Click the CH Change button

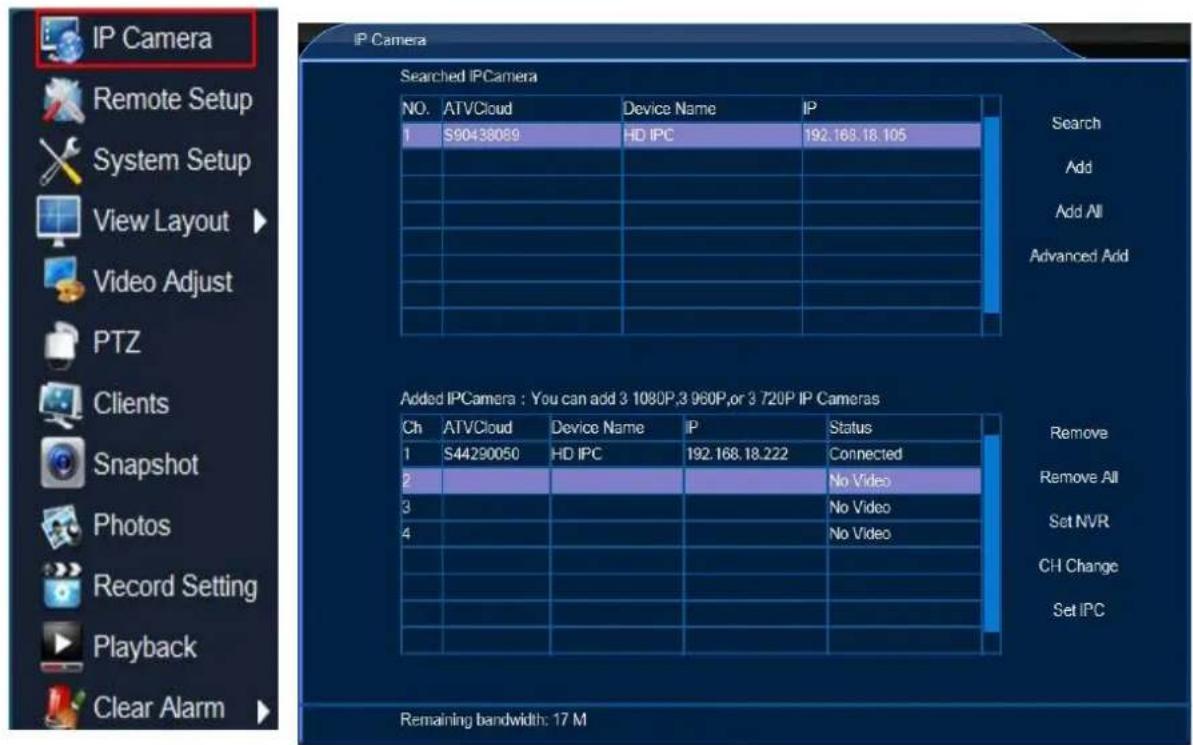click(1078, 565)
